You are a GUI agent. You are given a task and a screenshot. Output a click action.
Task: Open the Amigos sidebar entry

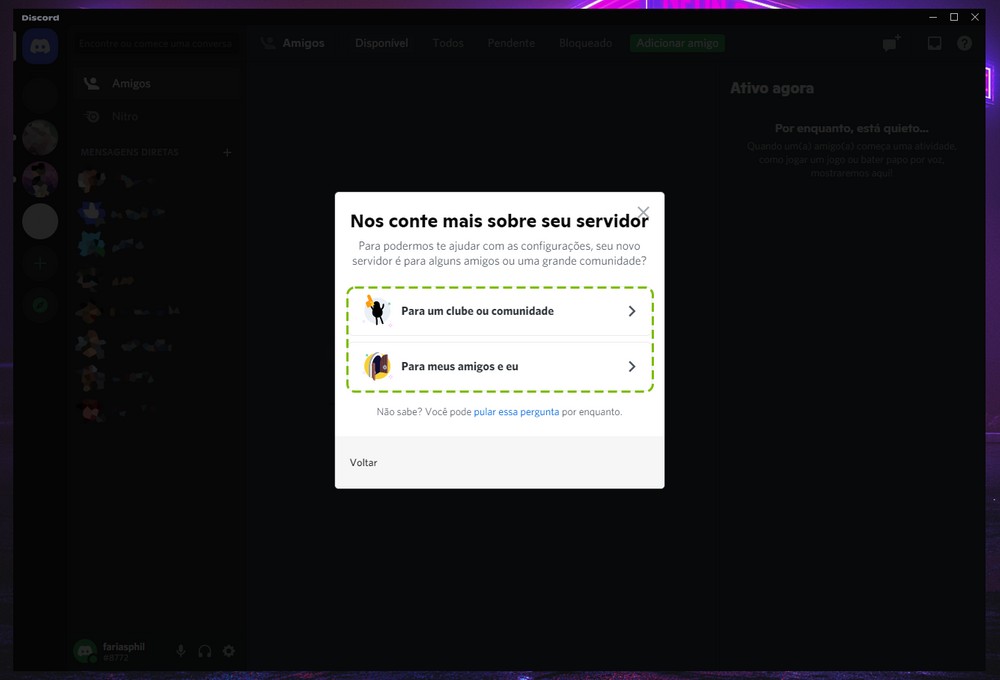156,84
